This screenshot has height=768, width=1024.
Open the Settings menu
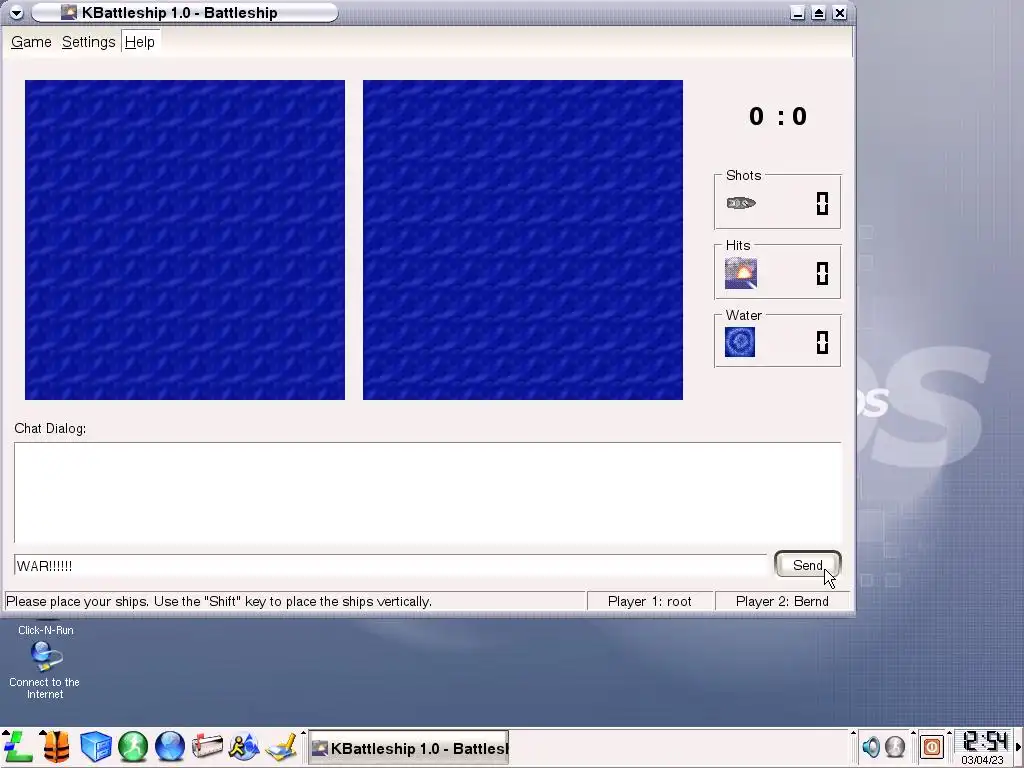pos(88,42)
